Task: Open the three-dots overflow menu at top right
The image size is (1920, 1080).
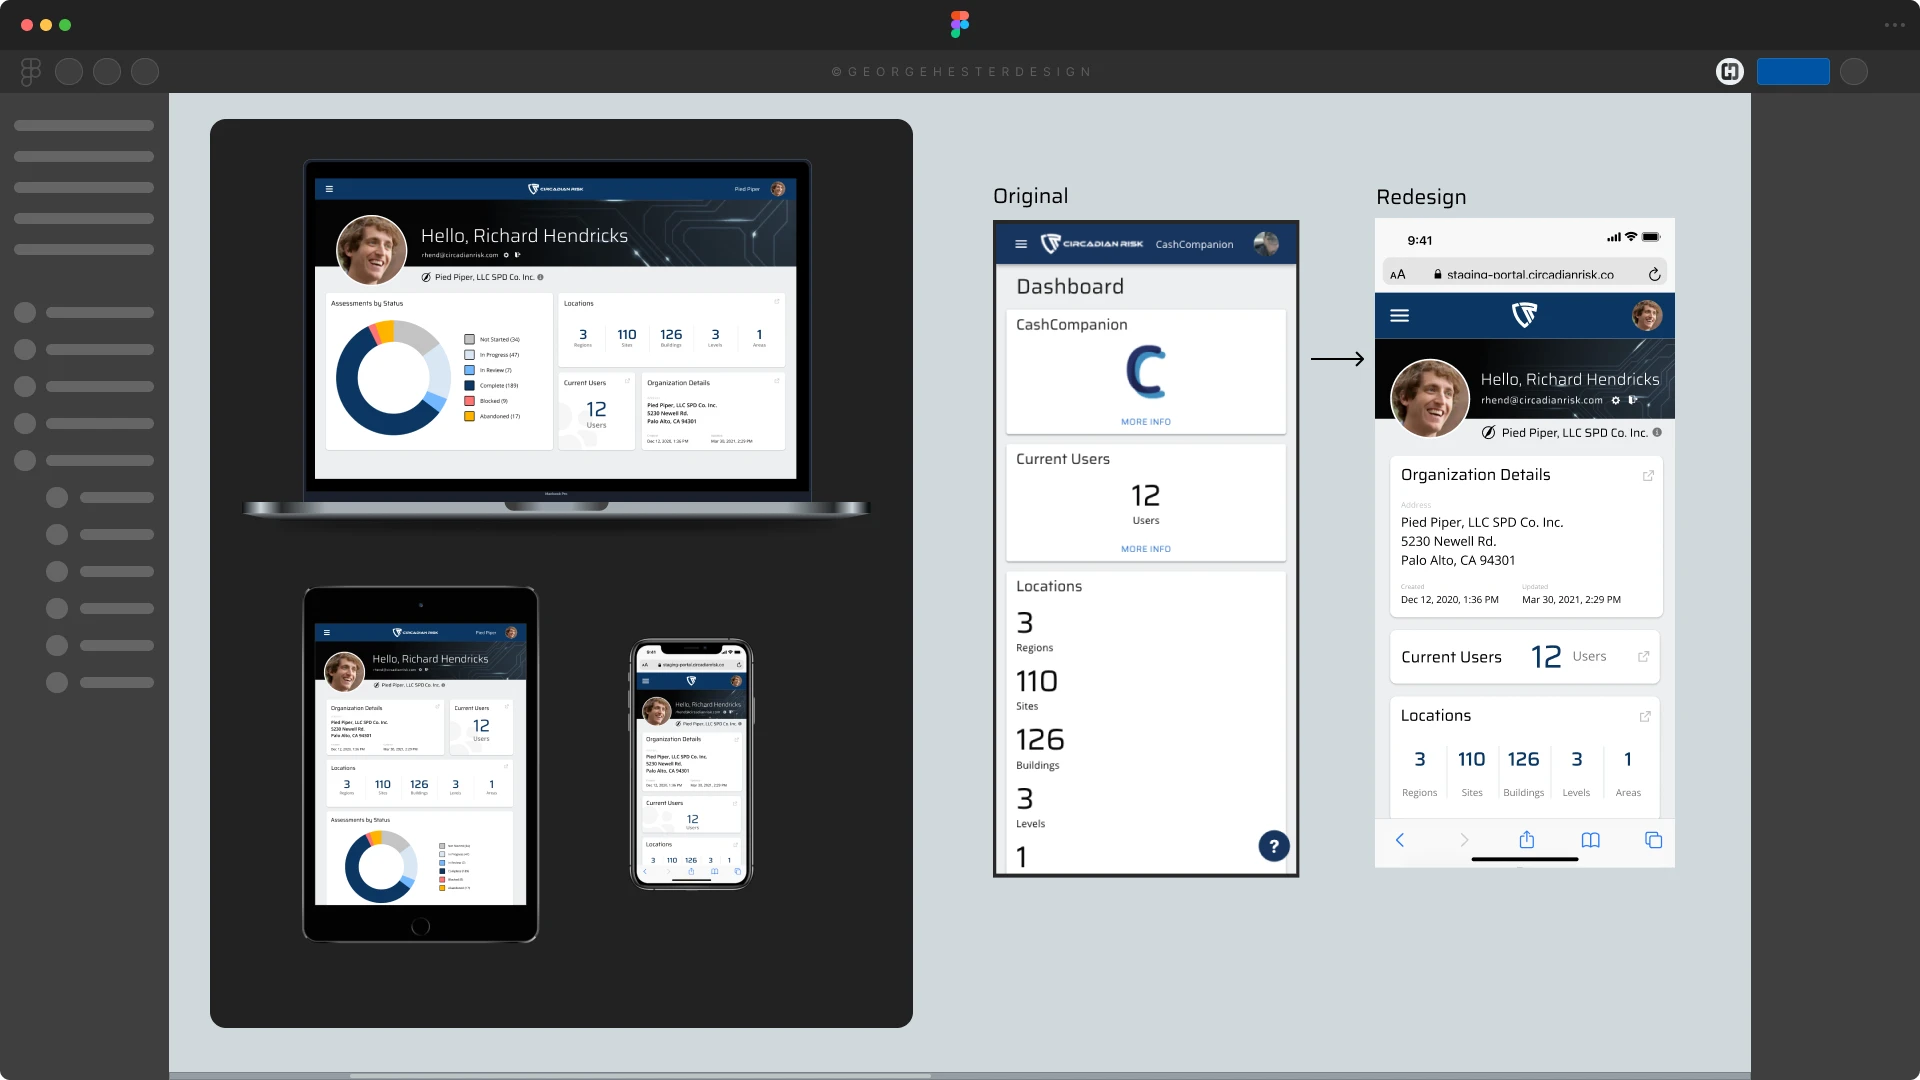Action: (x=1894, y=25)
